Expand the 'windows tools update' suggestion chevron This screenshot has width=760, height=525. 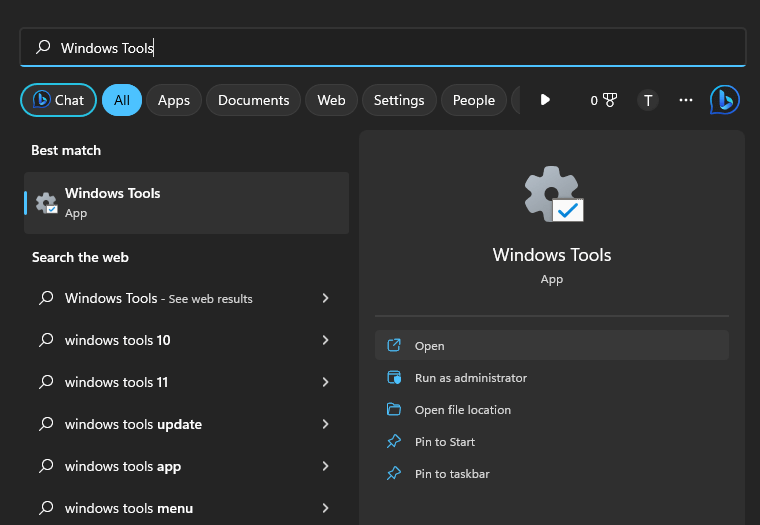click(325, 424)
